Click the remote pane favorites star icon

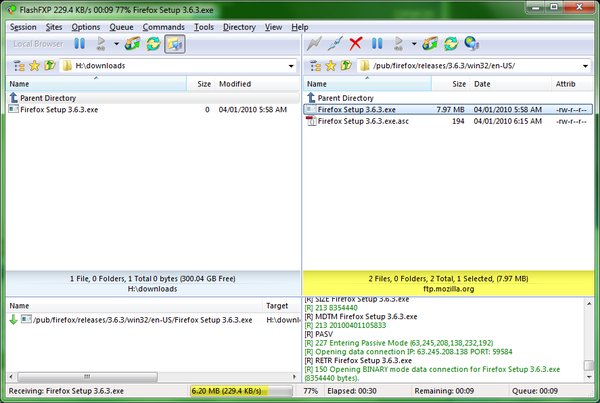coord(328,66)
